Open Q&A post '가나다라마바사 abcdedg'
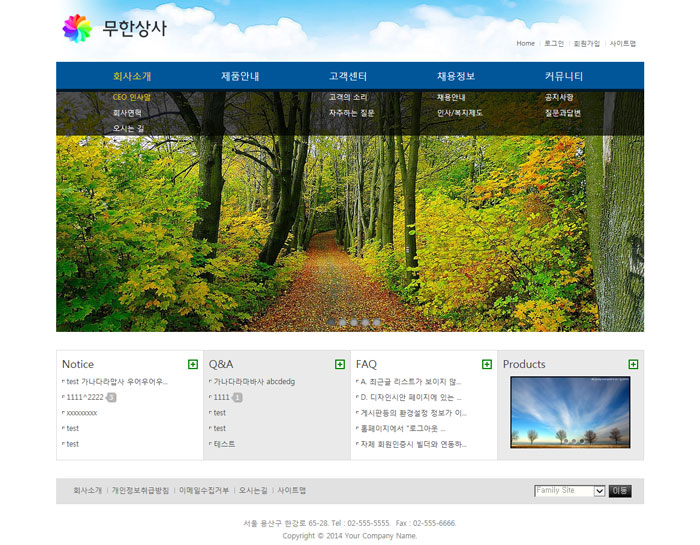This screenshot has width=700, height=545. [x=254, y=382]
